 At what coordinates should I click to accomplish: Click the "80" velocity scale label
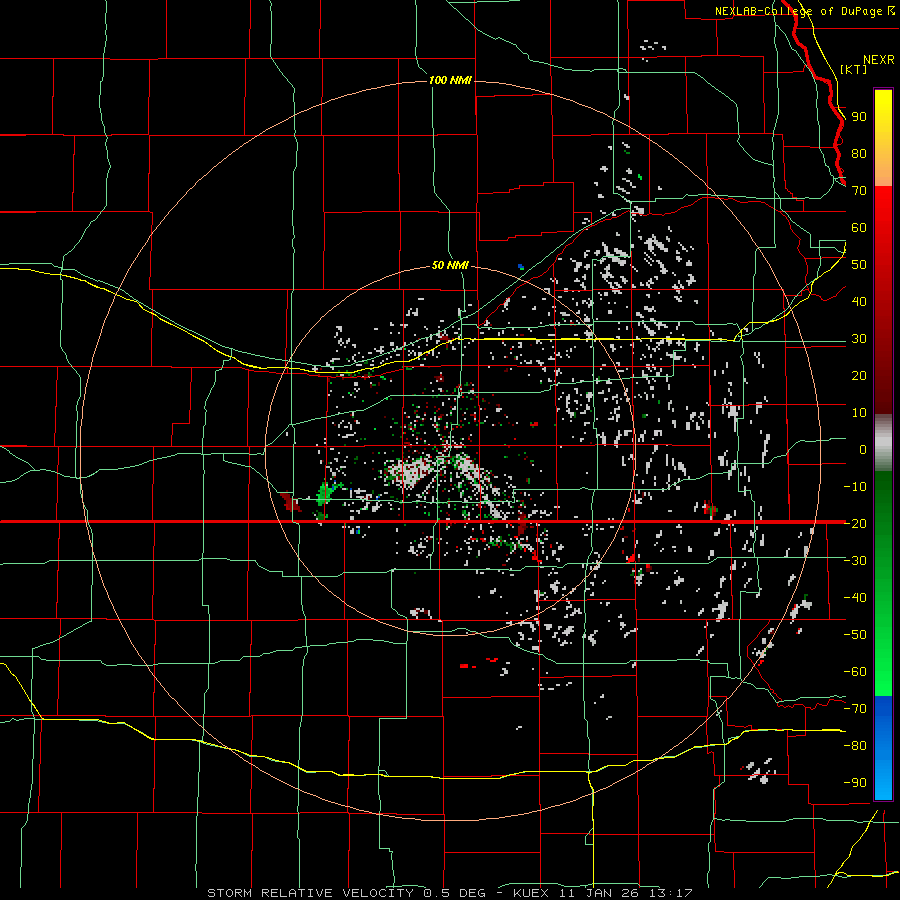tap(859, 154)
